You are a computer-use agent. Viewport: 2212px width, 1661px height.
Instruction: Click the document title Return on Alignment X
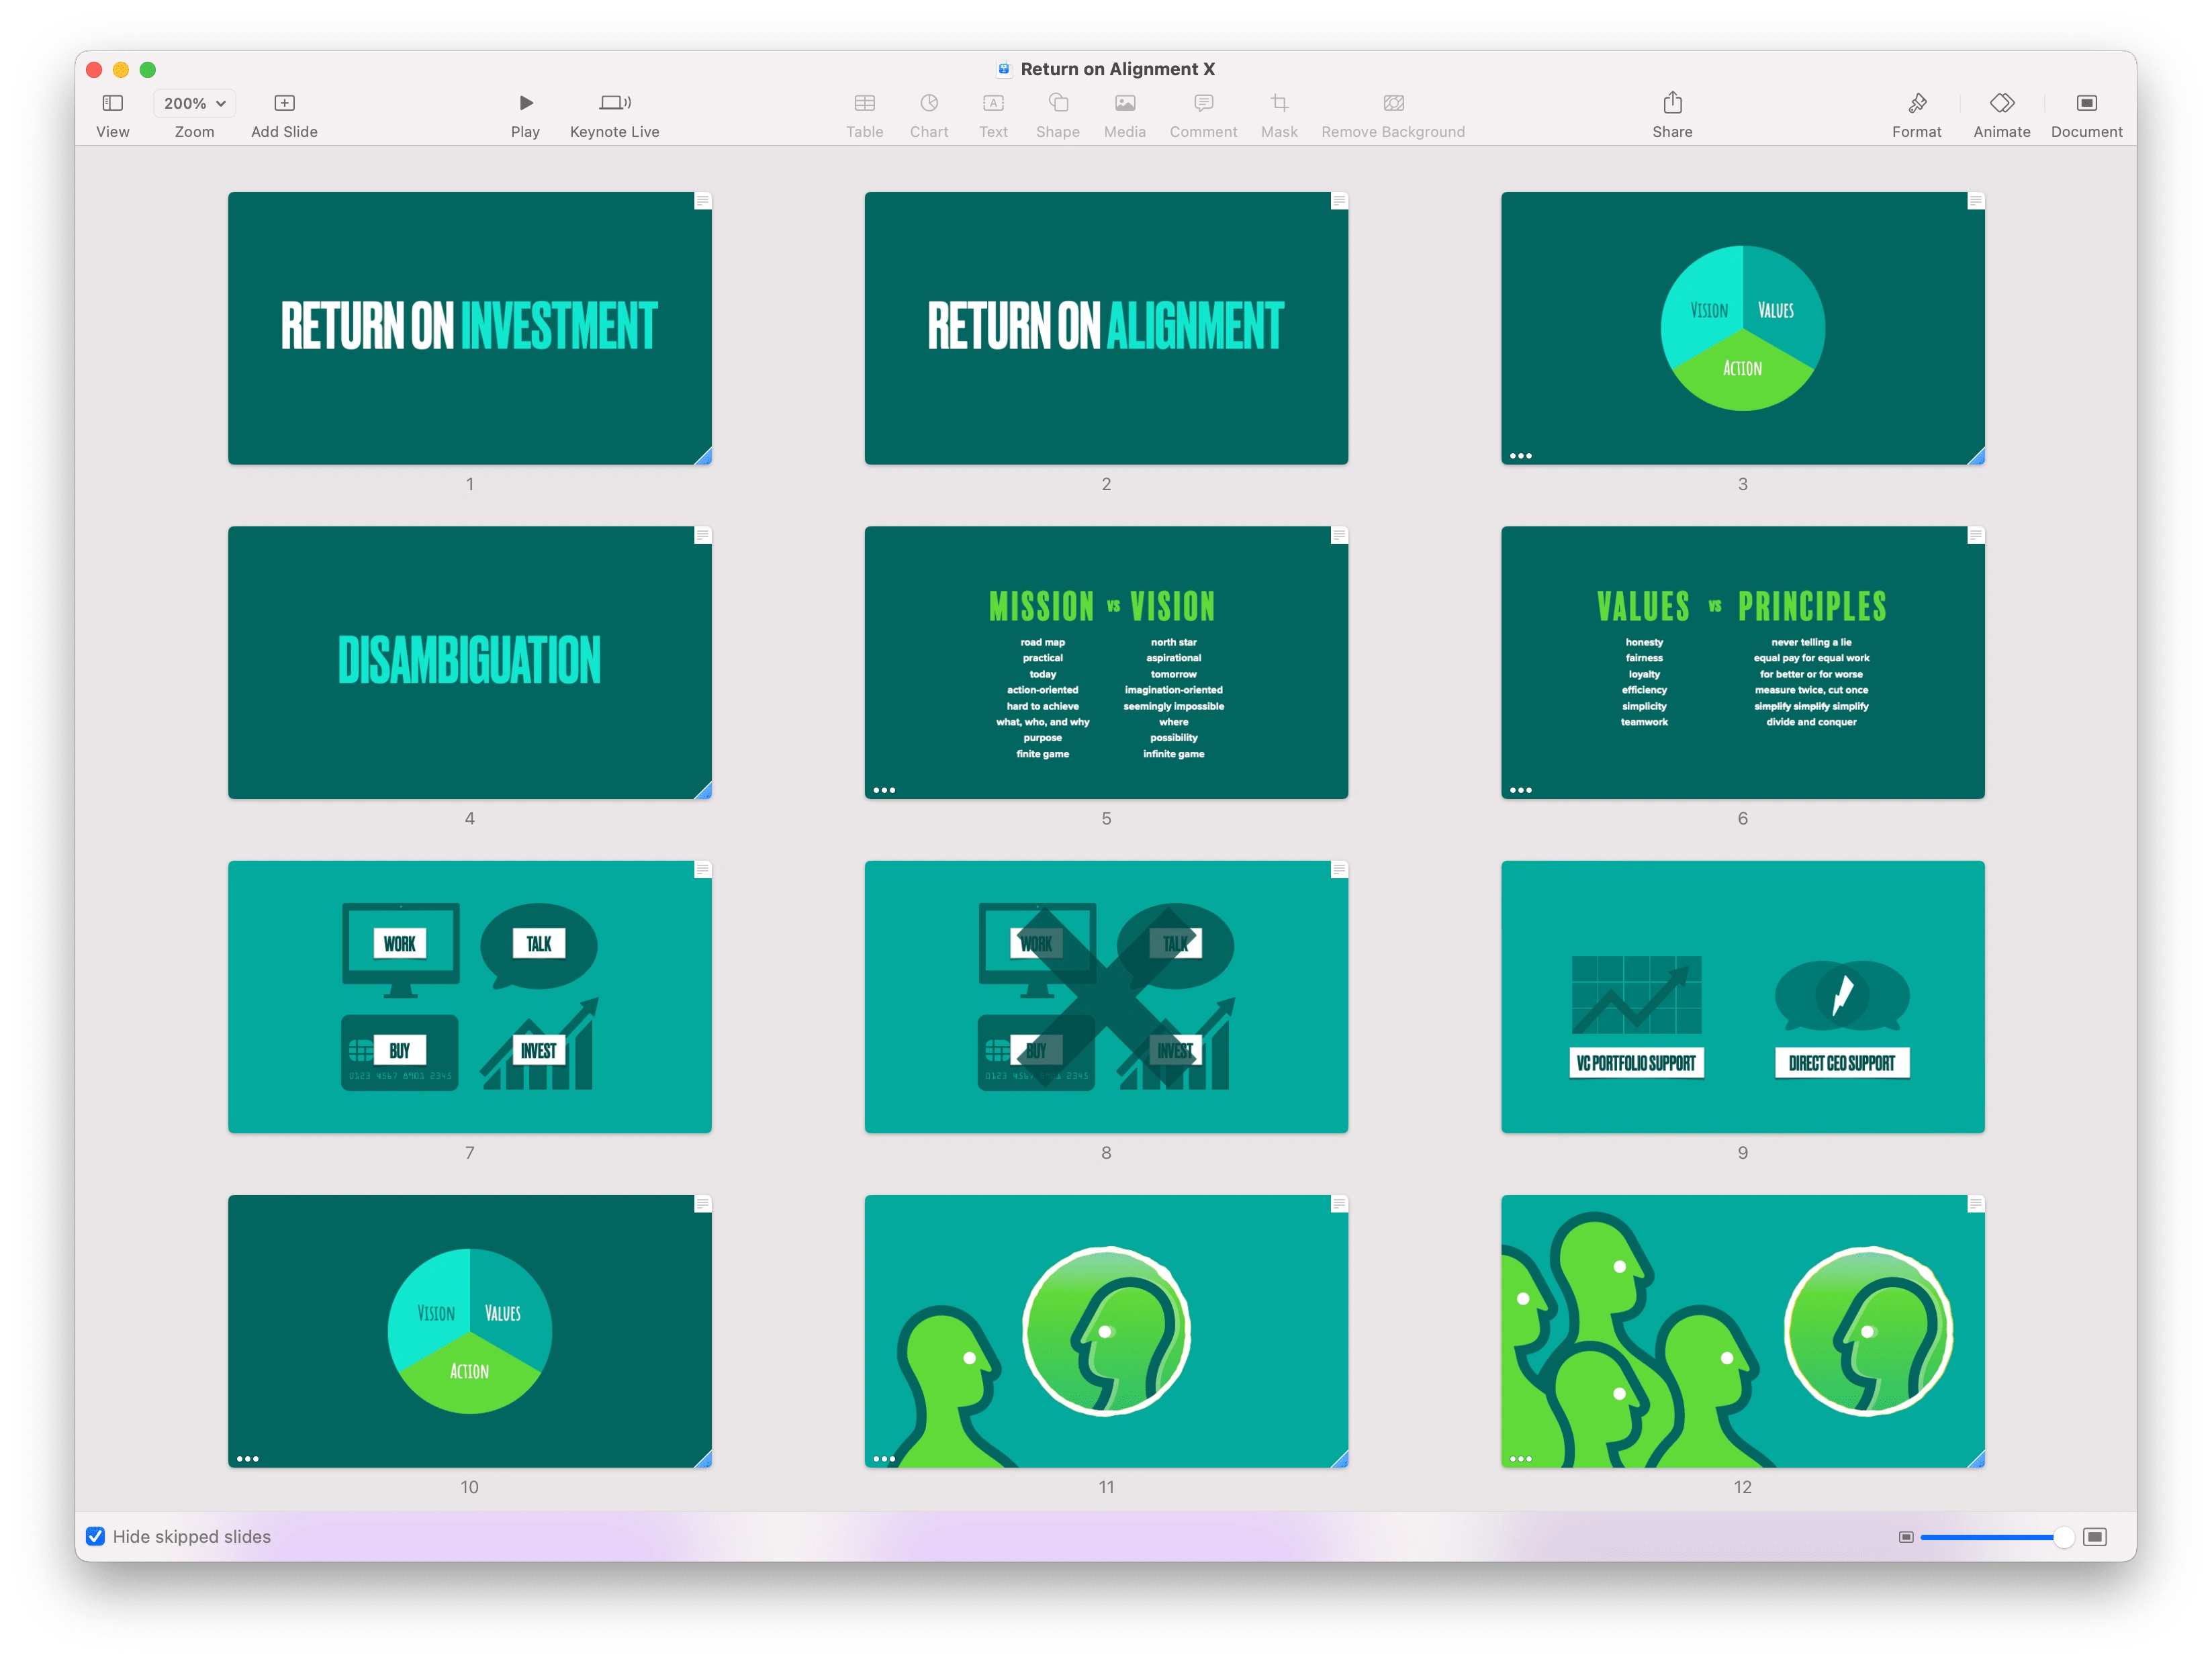point(1117,69)
